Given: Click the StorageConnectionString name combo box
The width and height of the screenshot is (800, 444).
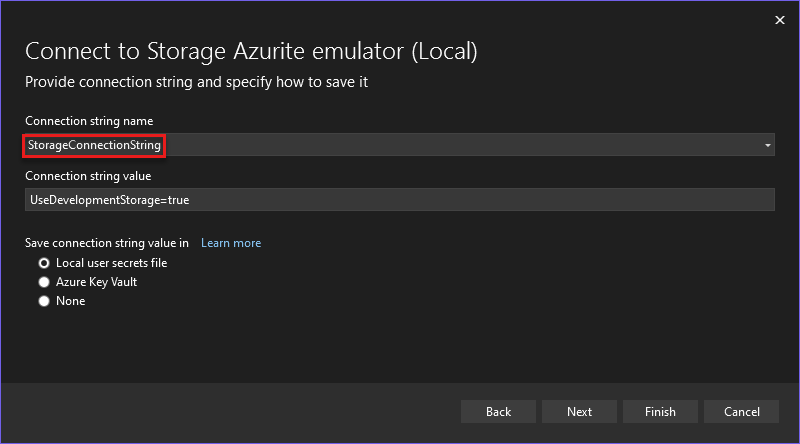Looking at the screenshot, I should 399,146.
